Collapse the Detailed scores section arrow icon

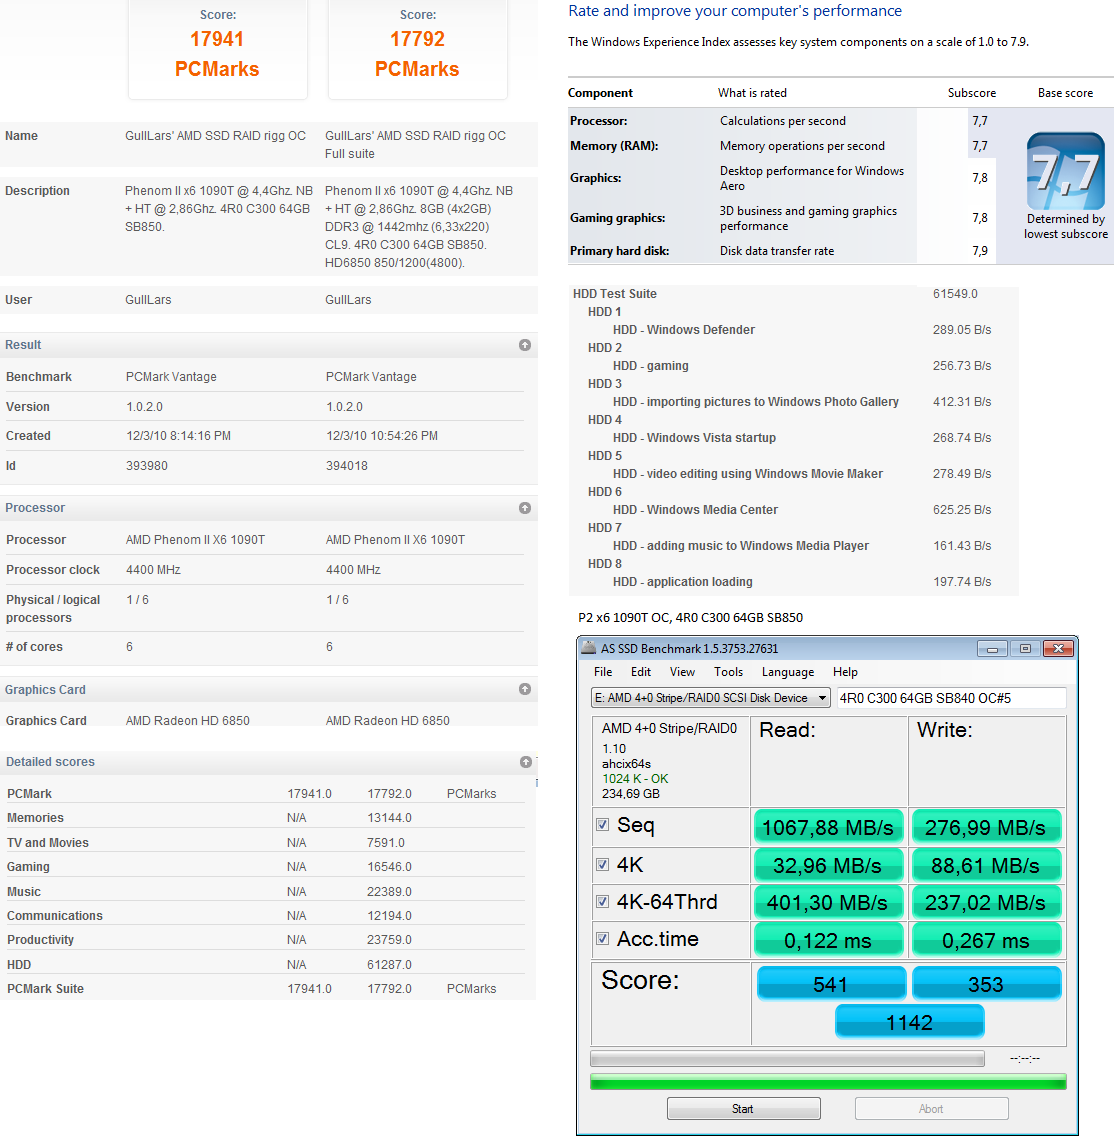point(525,761)
